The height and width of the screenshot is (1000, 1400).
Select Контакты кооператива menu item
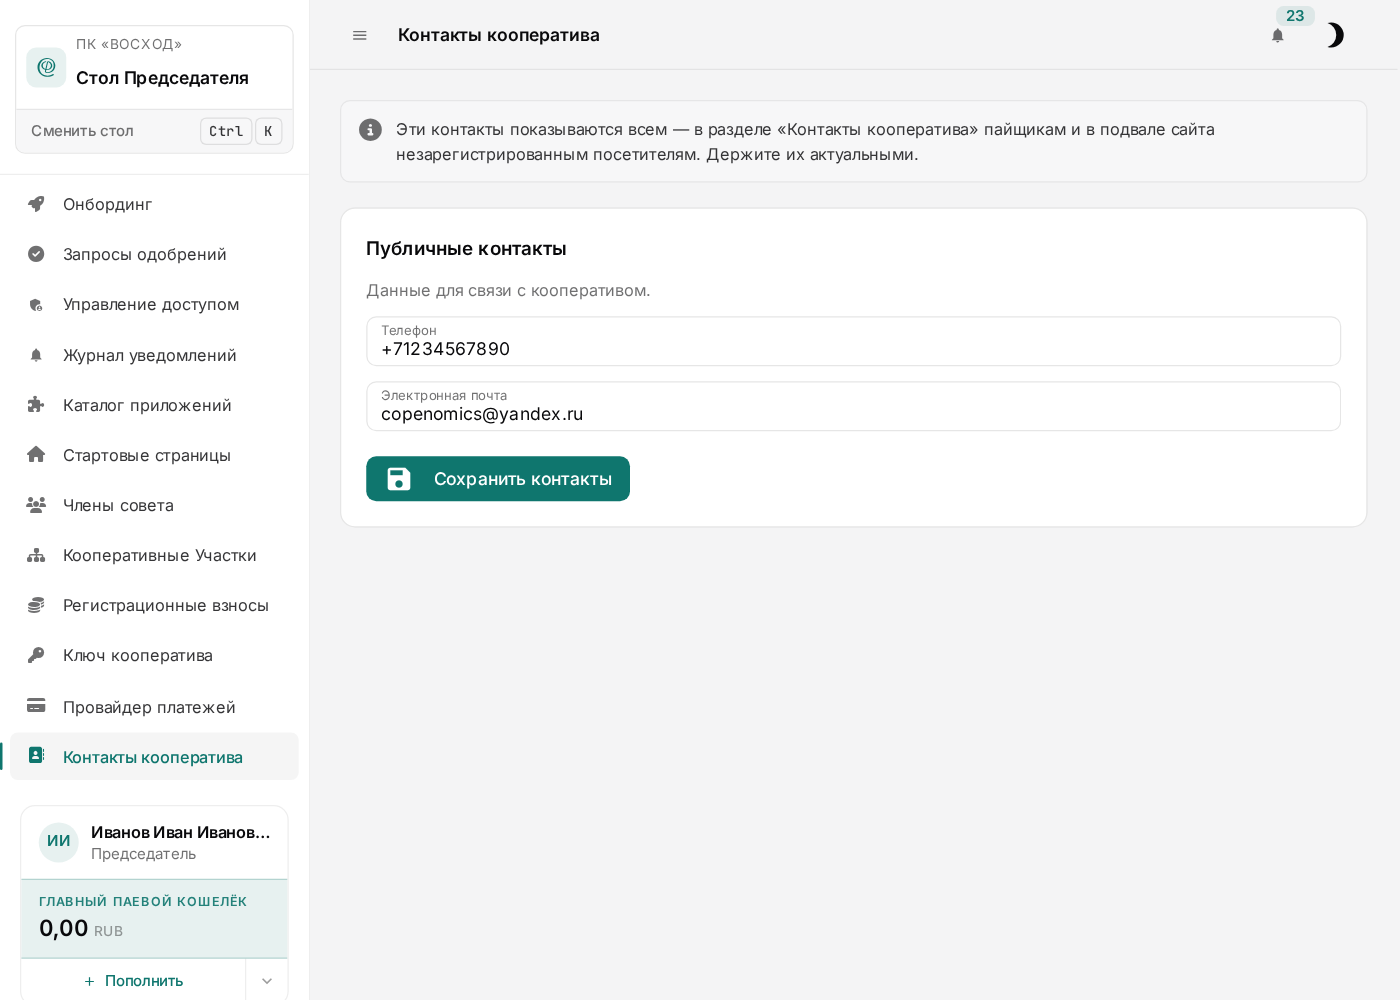pyautogui.click(x=154, y=757)
